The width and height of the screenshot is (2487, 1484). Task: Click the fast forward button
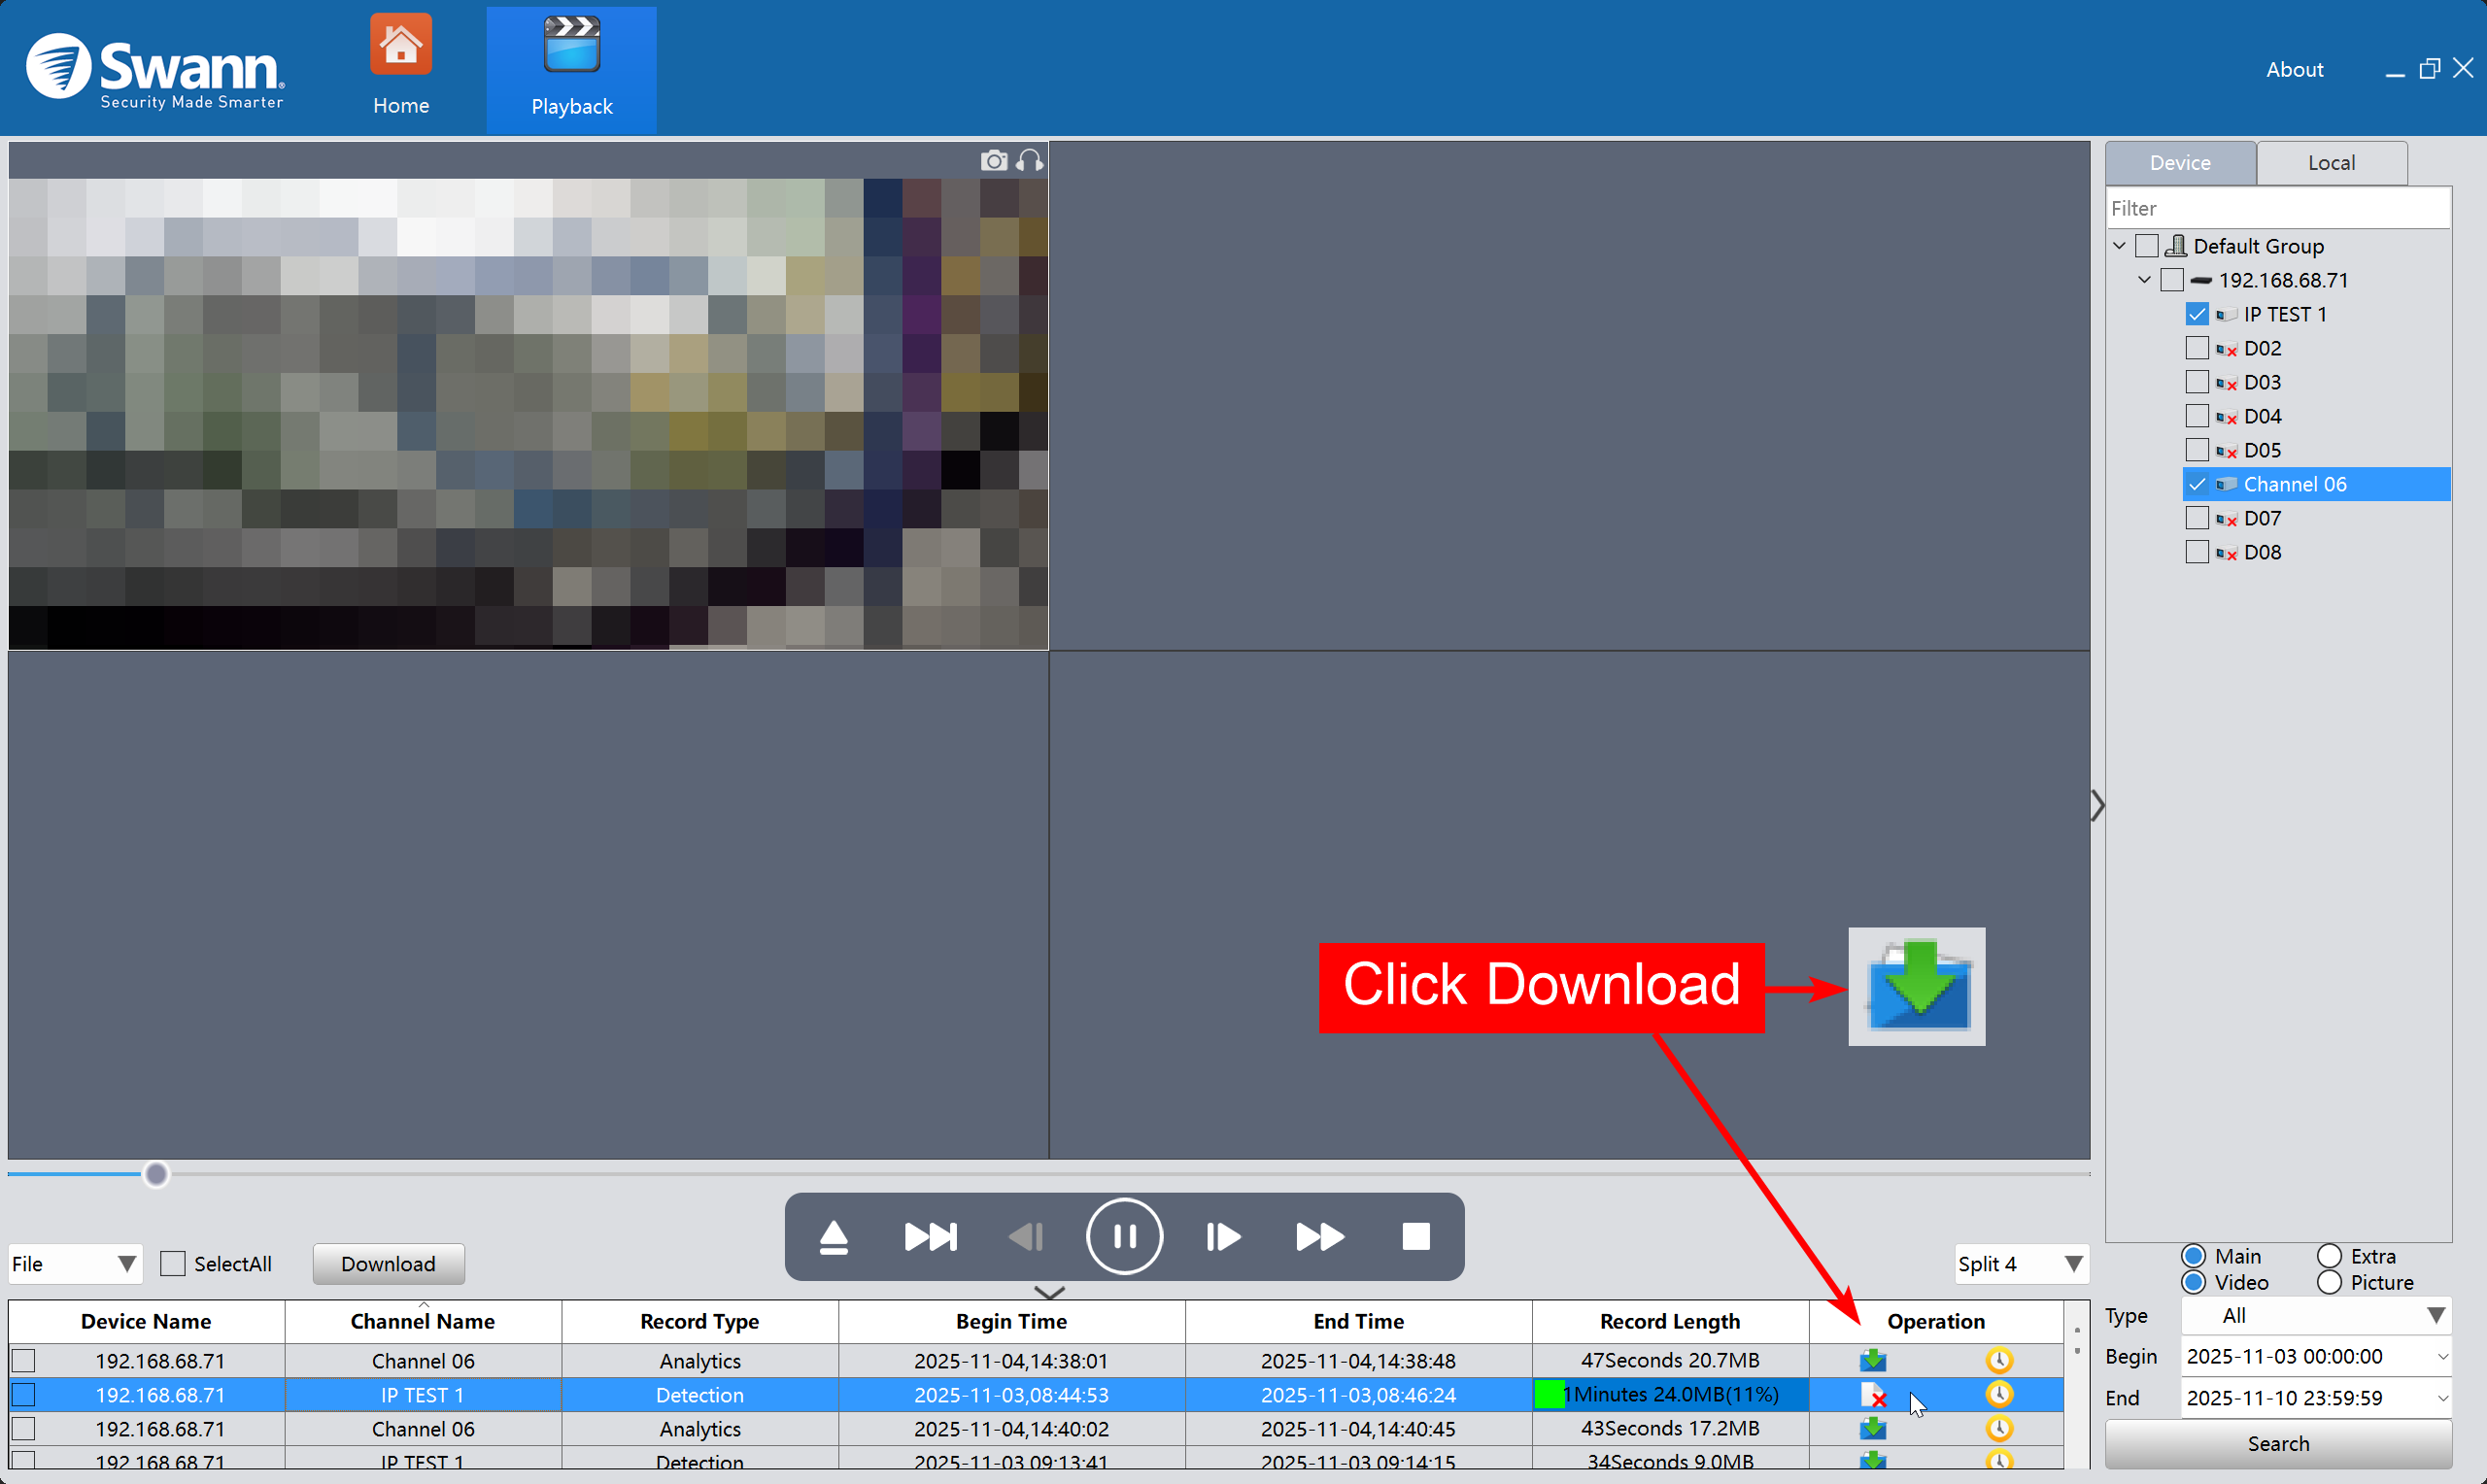[x=1319, y=1237]
